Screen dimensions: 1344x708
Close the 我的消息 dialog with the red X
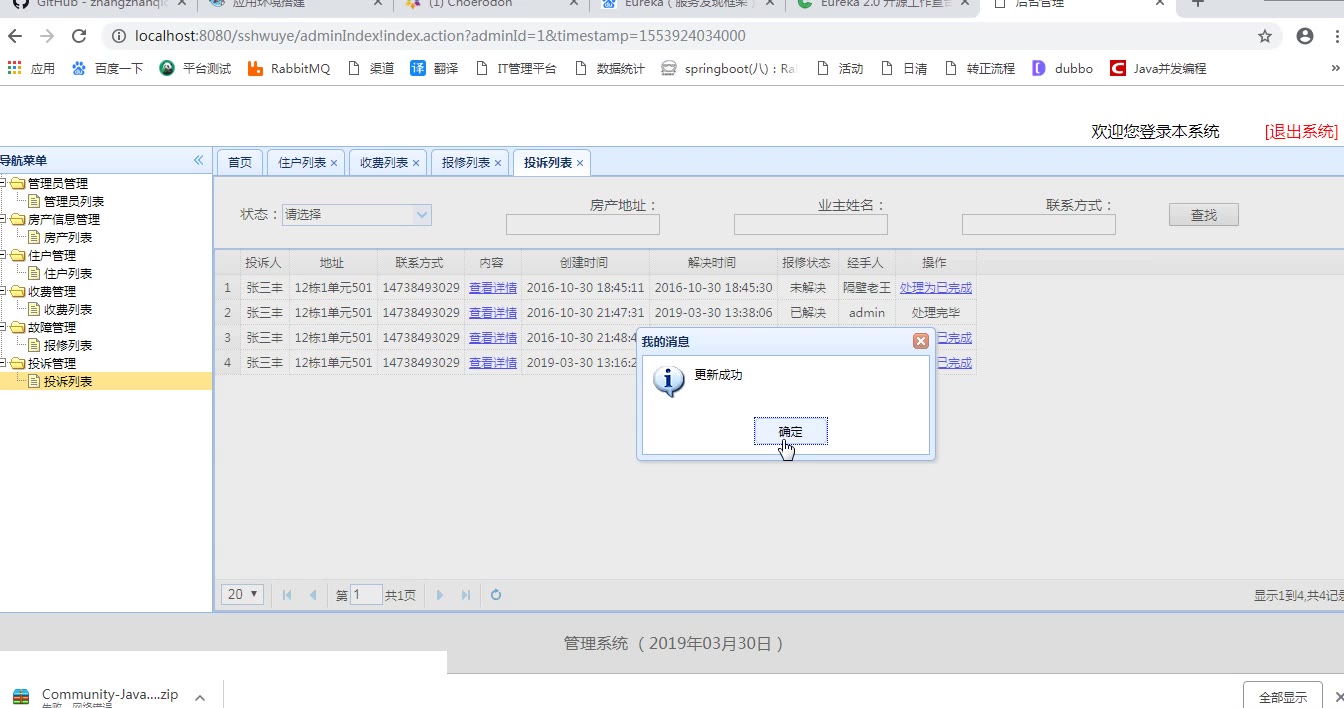coord(920,342)
